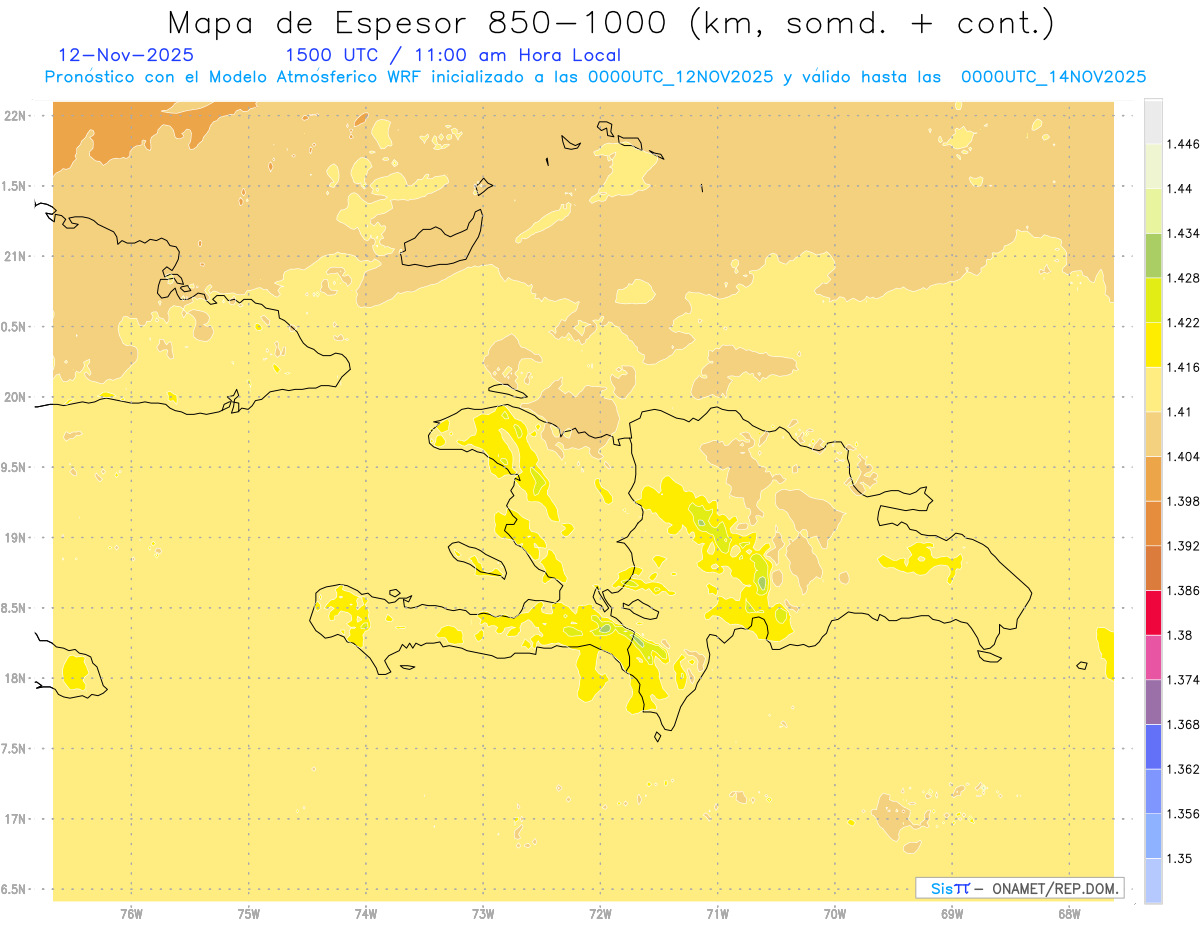Click the 8.5N latitude axis label
1200x927 pixels.
click(x=15, y=608)
